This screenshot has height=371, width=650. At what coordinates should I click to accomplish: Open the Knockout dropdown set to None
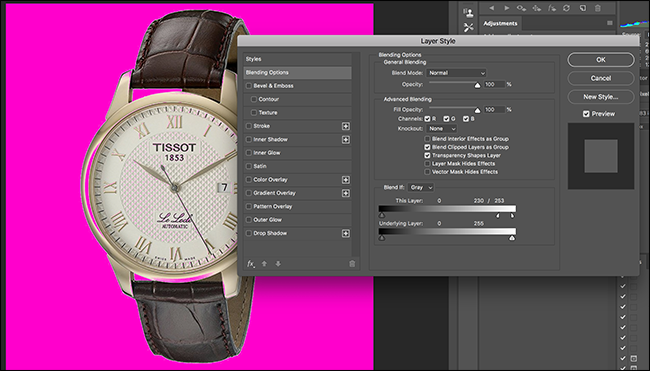pos(441,129)
